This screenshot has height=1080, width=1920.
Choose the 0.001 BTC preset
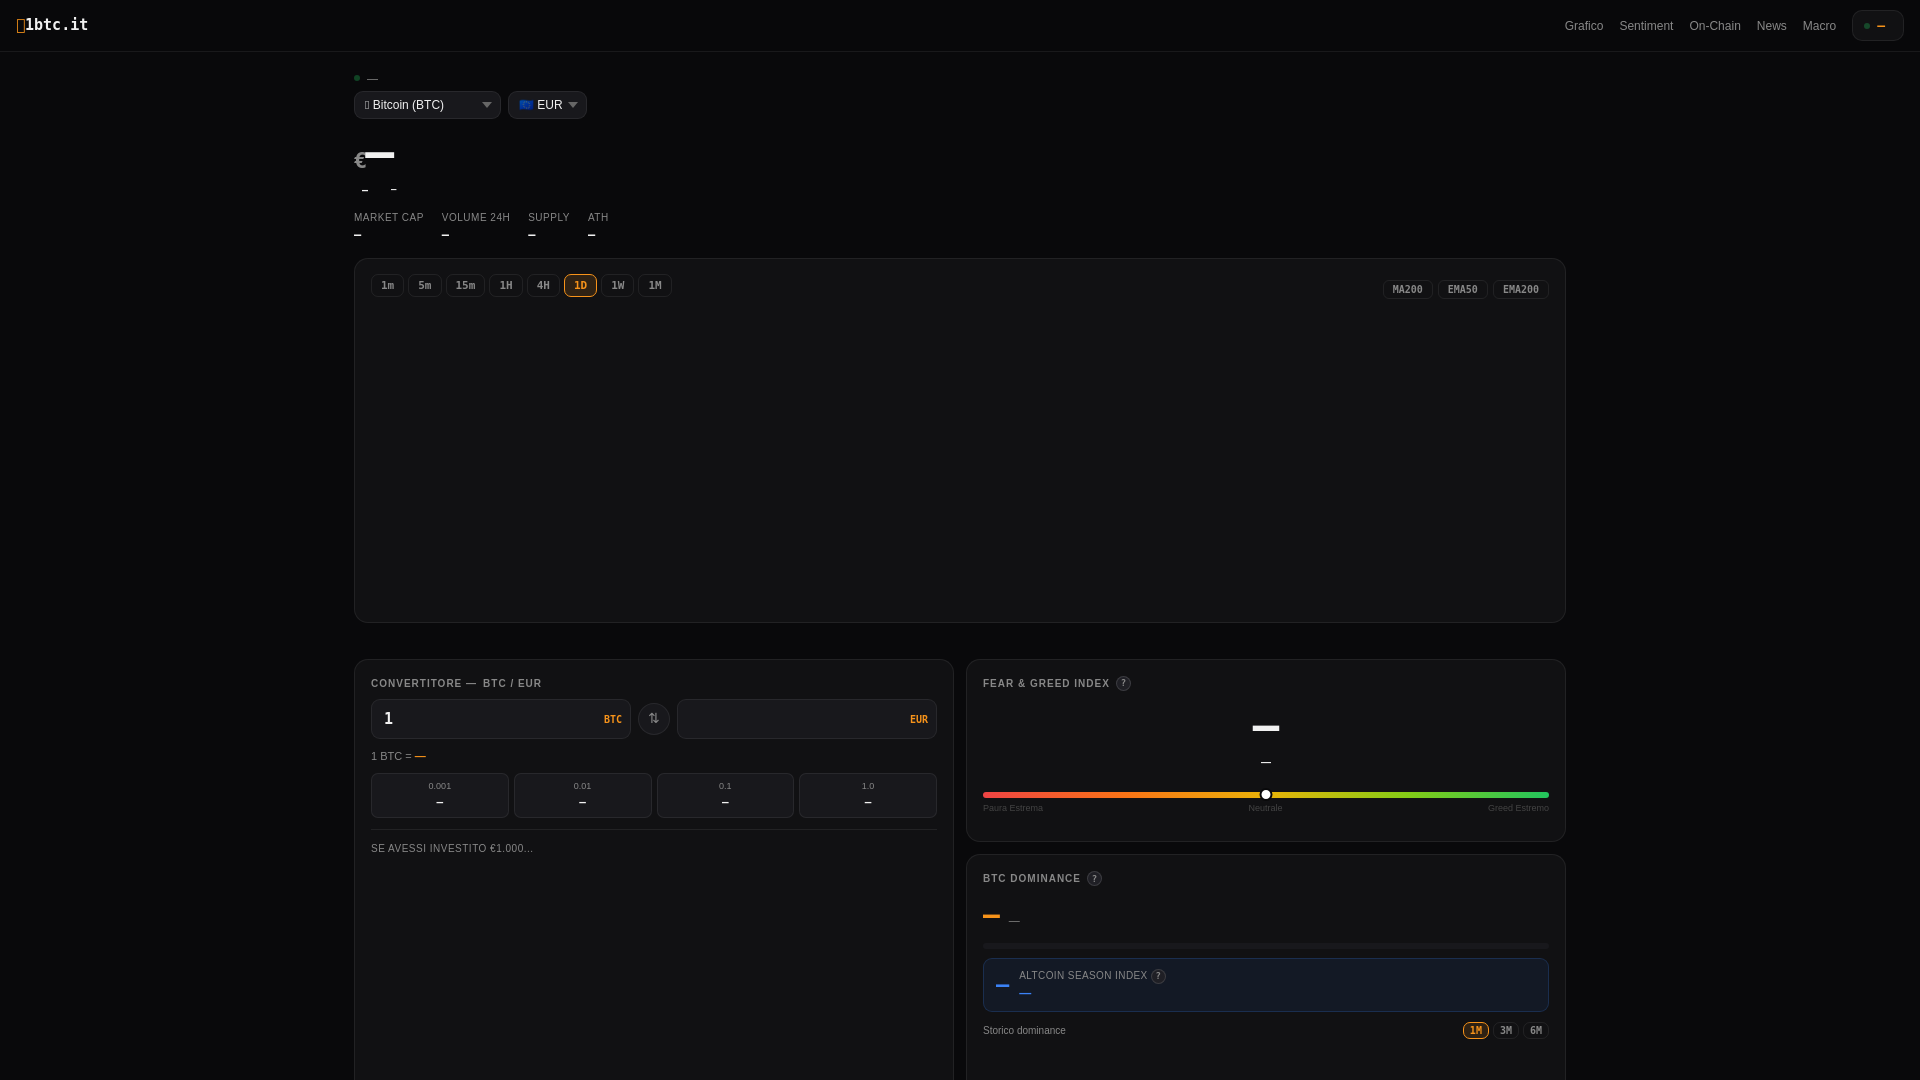440,796
